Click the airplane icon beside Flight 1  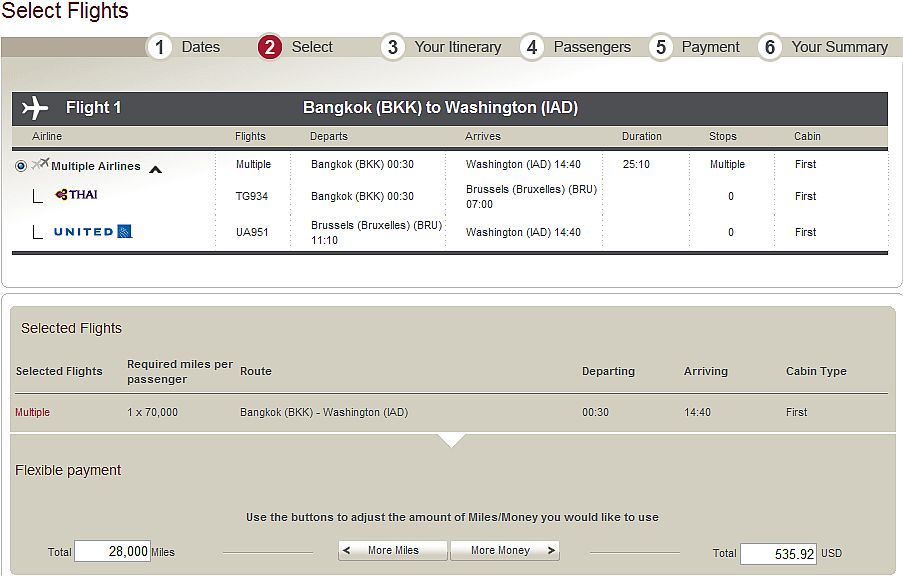[x=35, y=108]
